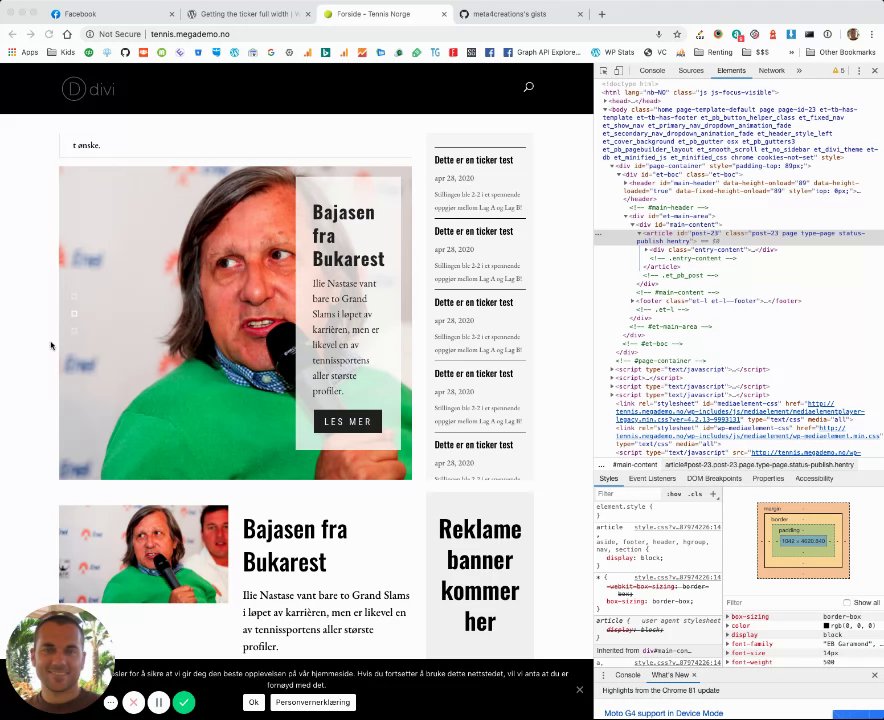Click the Bajasen fra Bukarest article heading
This screenshot has height=720, width=884.
pos(295,545)
